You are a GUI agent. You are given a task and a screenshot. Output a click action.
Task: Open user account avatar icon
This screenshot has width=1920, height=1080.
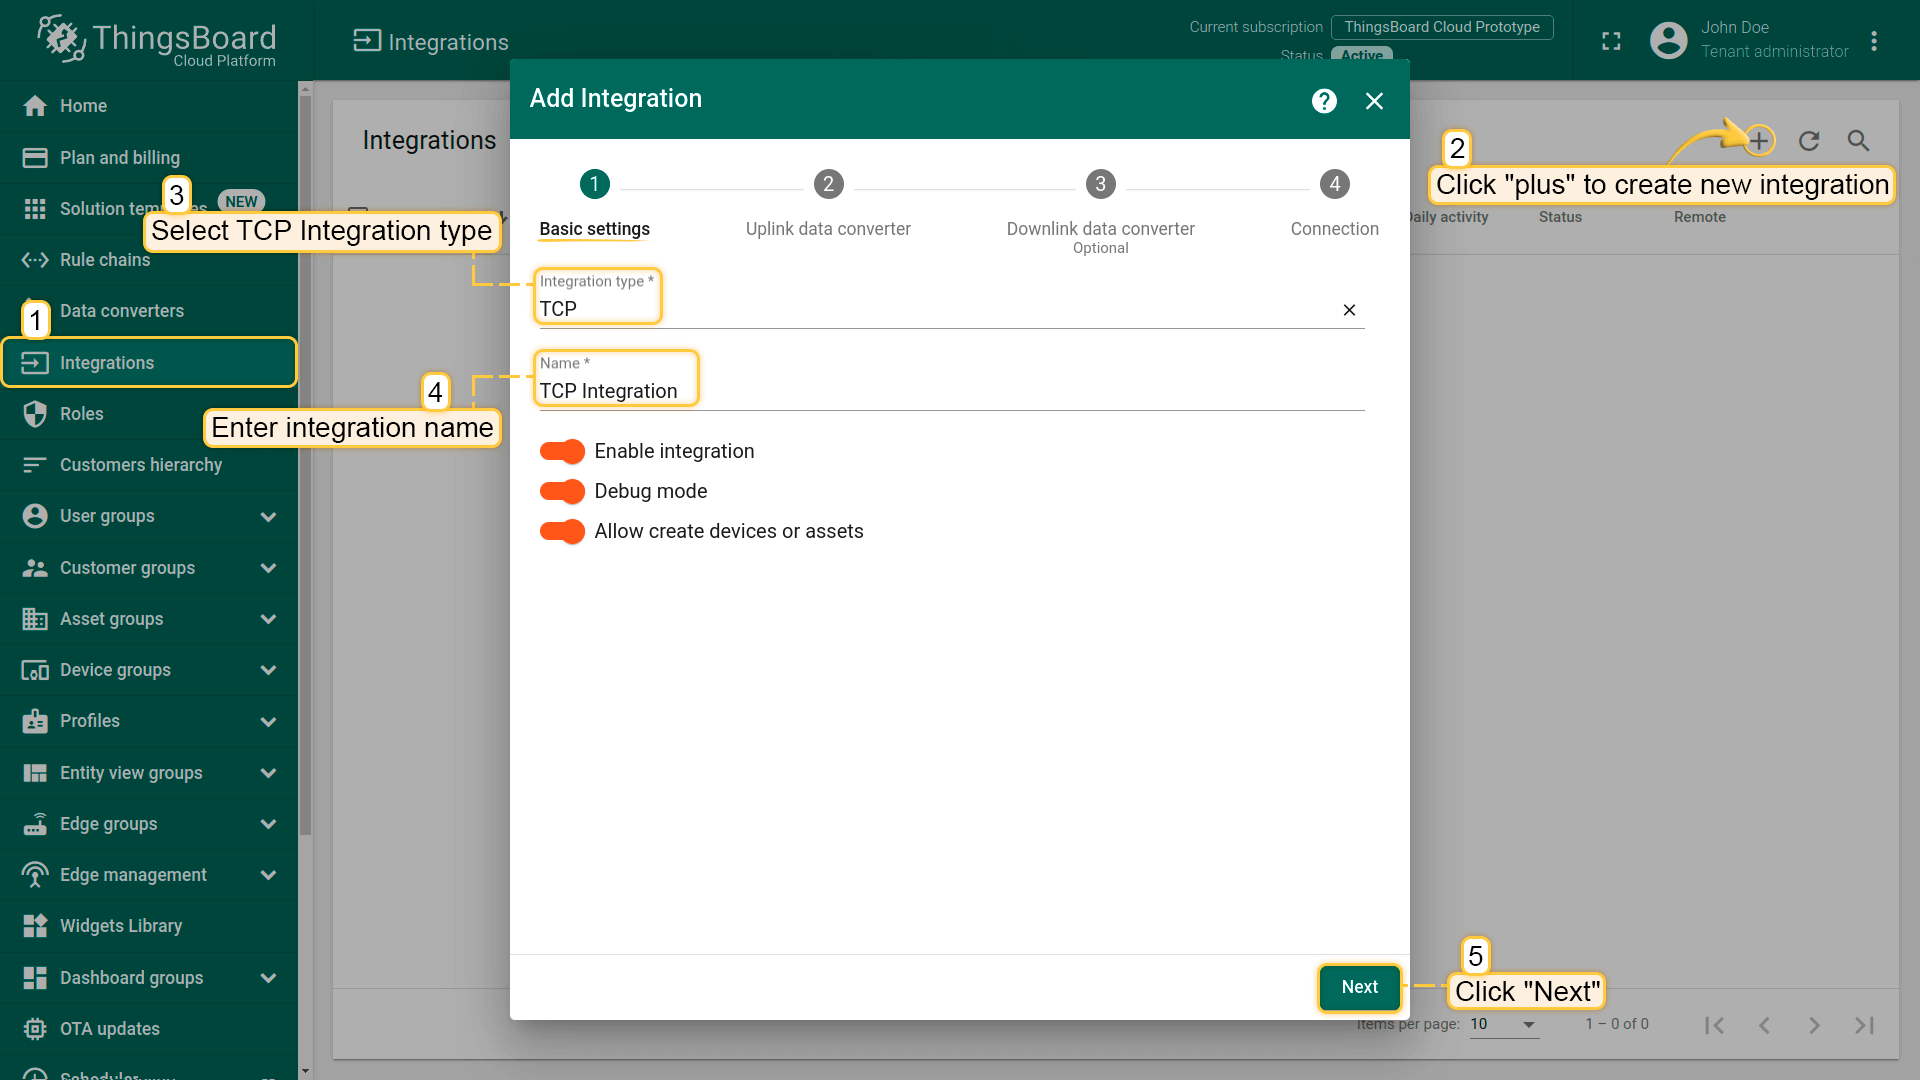[x=1668, y=40]
